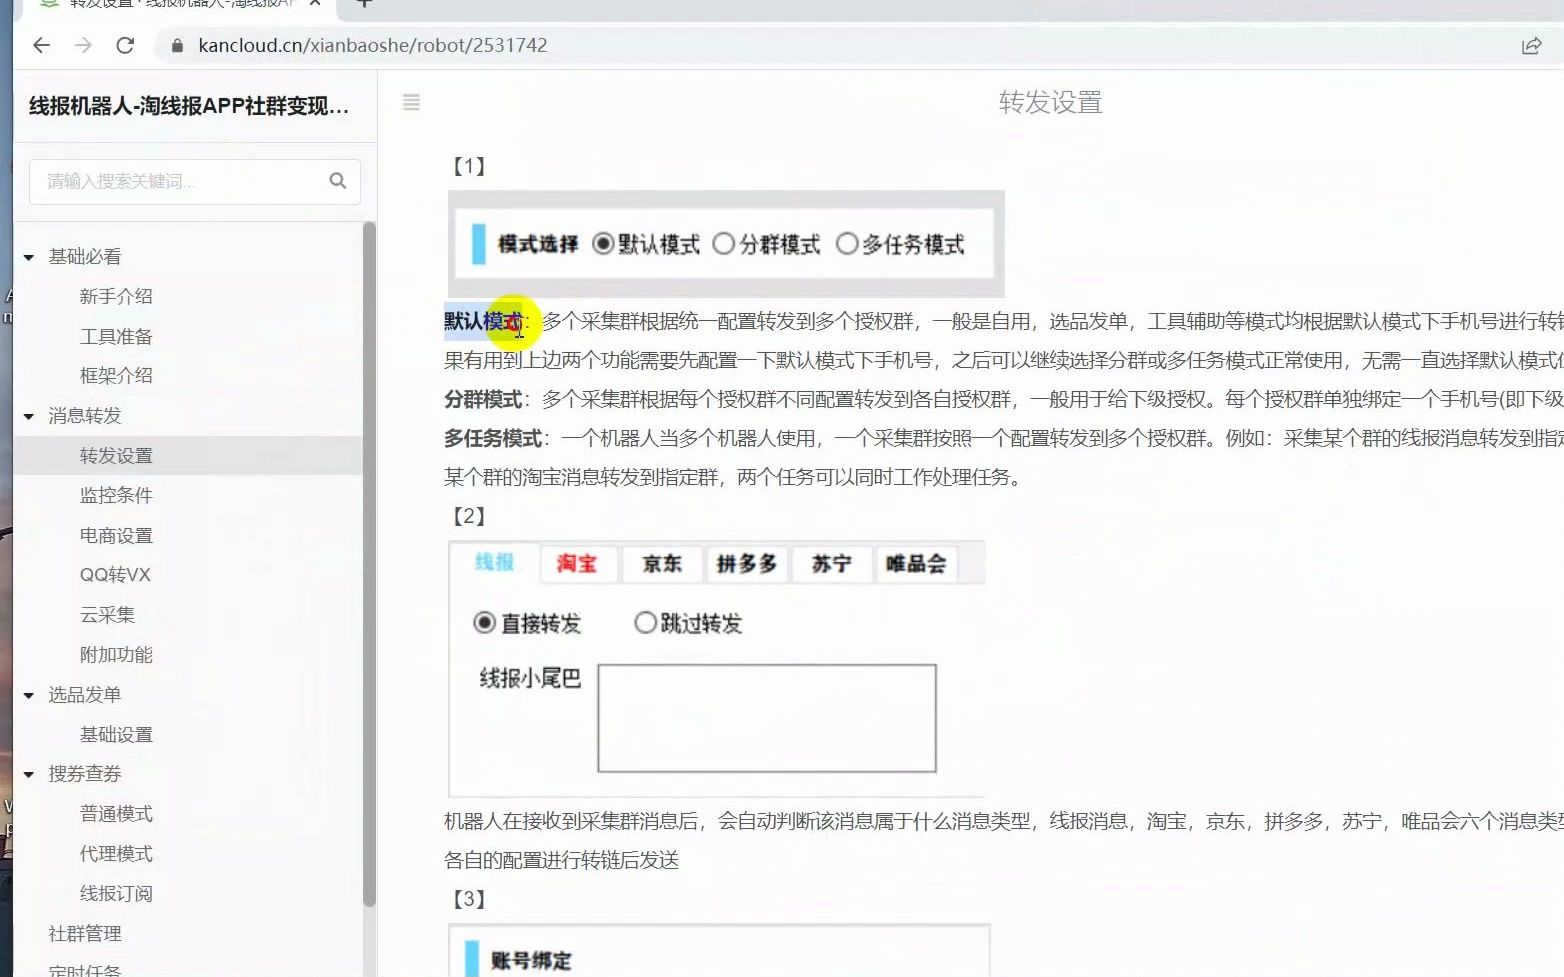1564x977 pixels.
Task: Select the 多任务模式 radio button
Action: [847, 244]
